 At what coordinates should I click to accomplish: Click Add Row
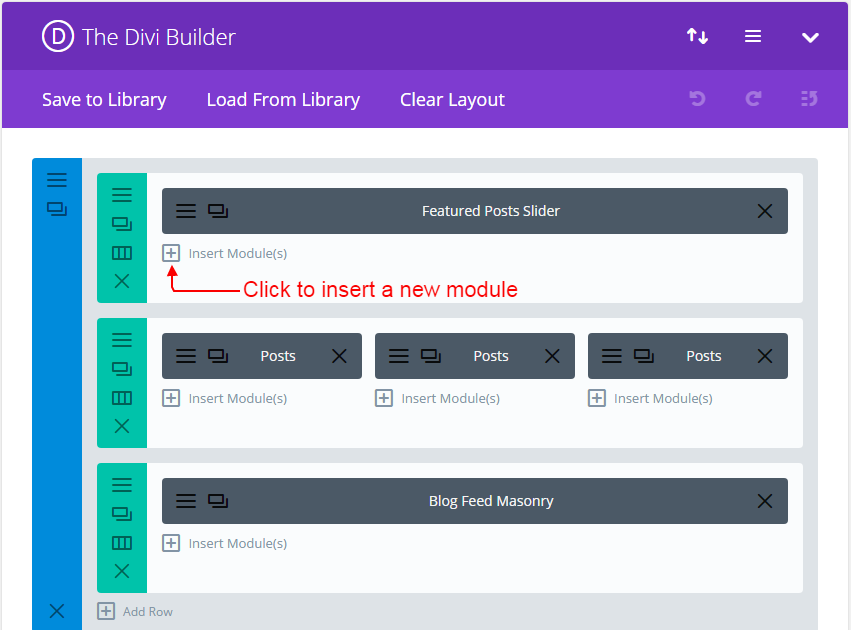[135, 612]
